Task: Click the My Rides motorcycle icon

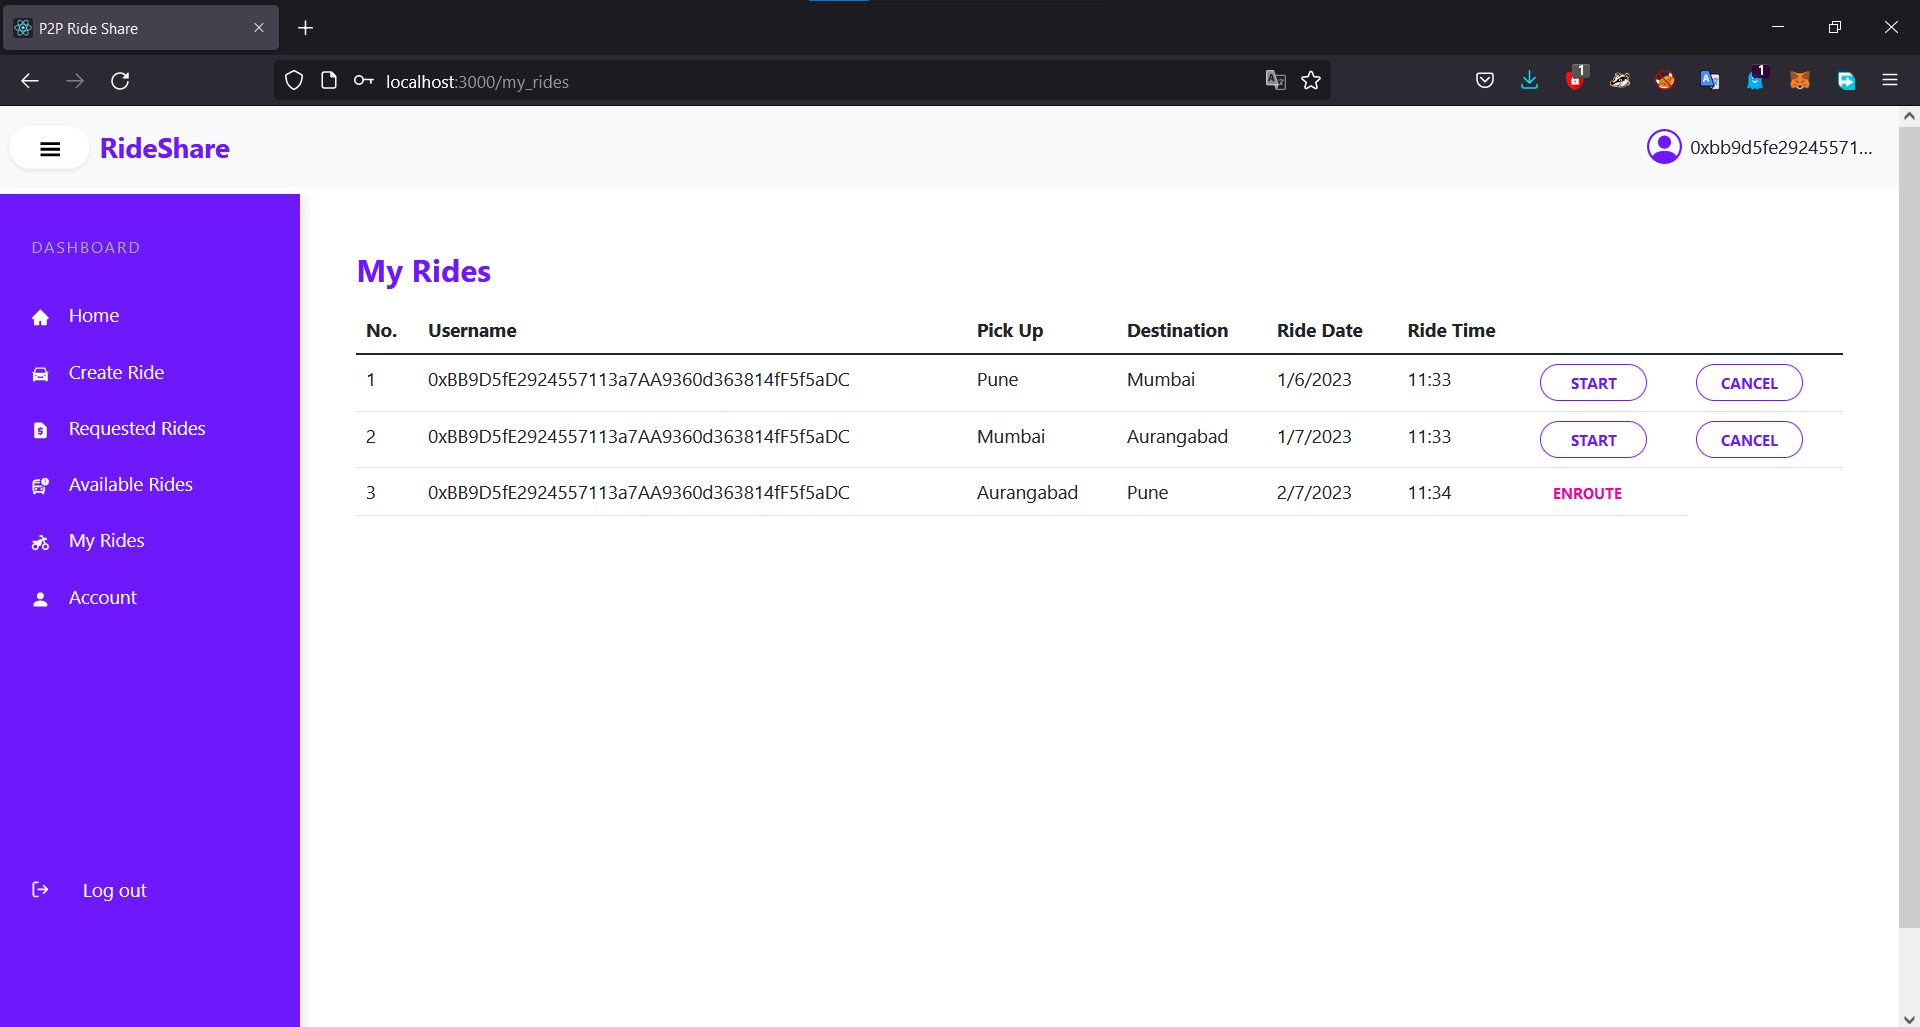Action: tap(40, 542)
